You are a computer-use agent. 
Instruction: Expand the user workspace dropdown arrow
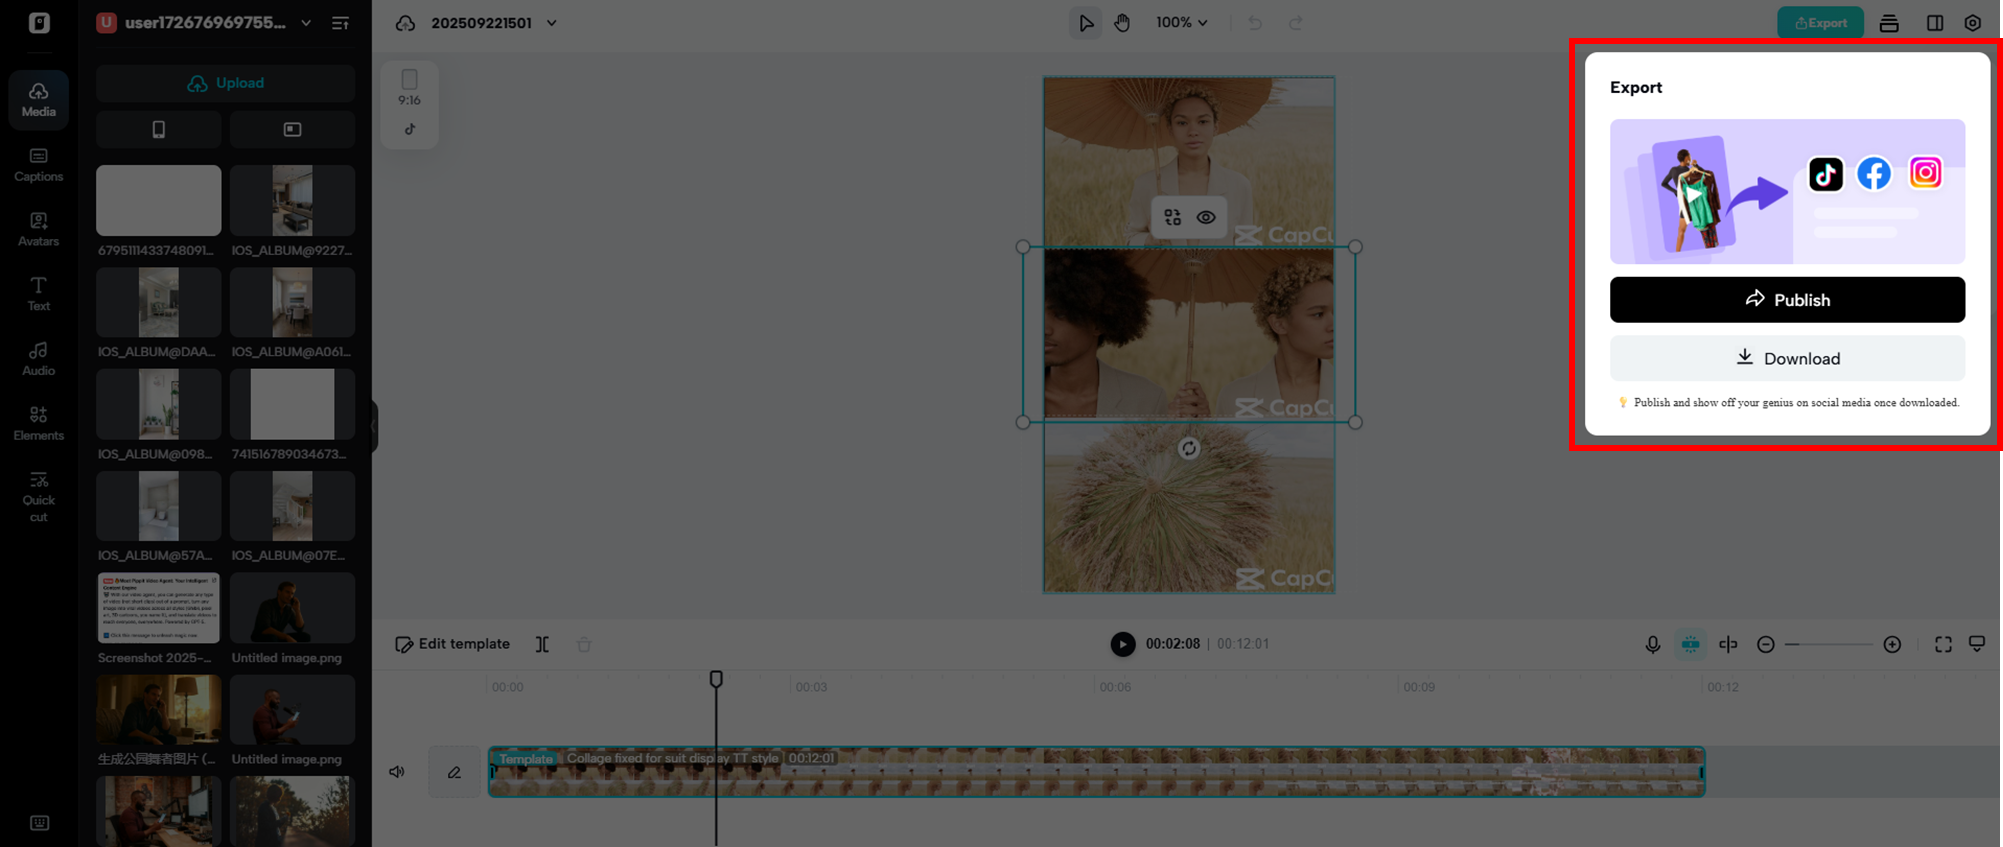pos(306,23)
